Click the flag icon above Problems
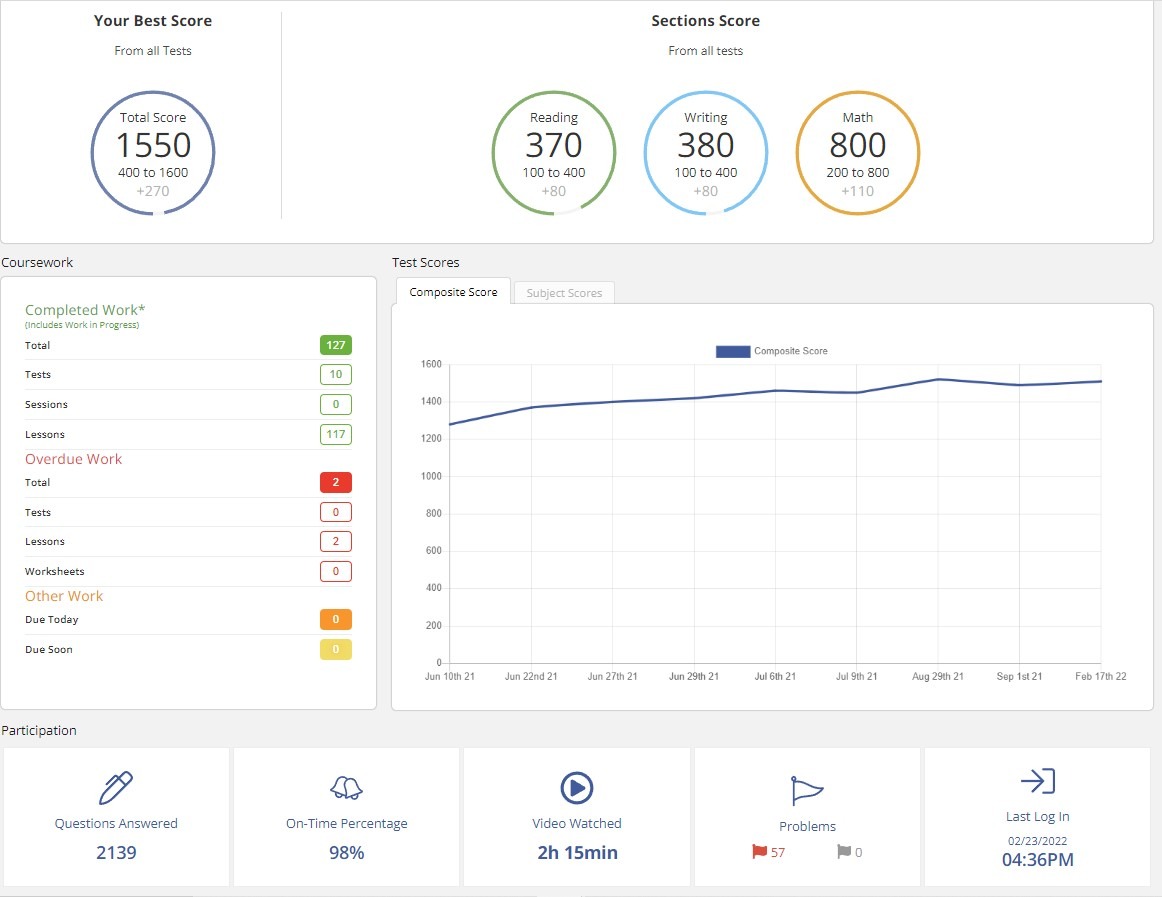Image resolution: width=1162 pixels, height=897 pixels. (x=806, y=790)
